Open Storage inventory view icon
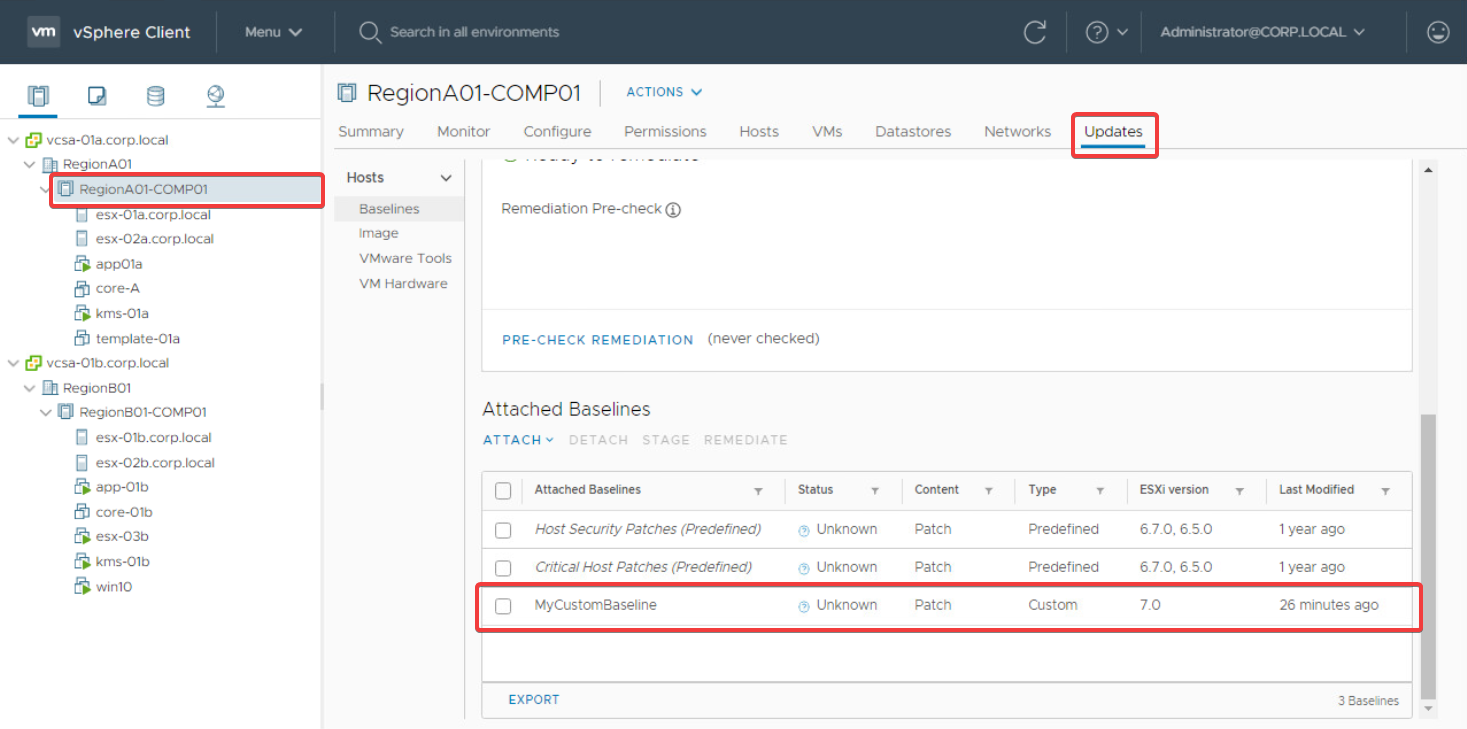Image resolution: width=1467 pixels, height=729 pixels. pos(156,96)
